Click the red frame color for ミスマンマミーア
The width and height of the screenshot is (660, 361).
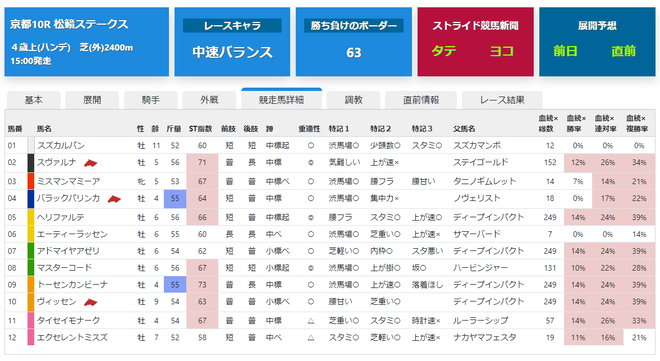coord(31,181)
